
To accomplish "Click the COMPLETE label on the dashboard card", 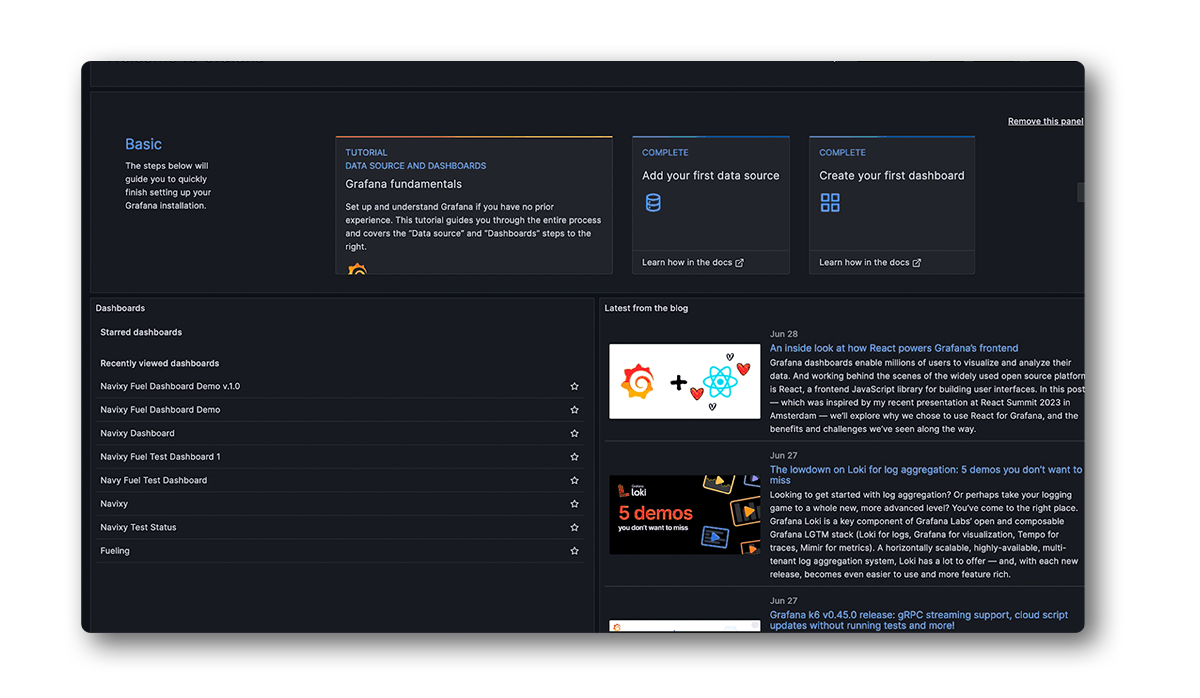I will click(842, 153).
